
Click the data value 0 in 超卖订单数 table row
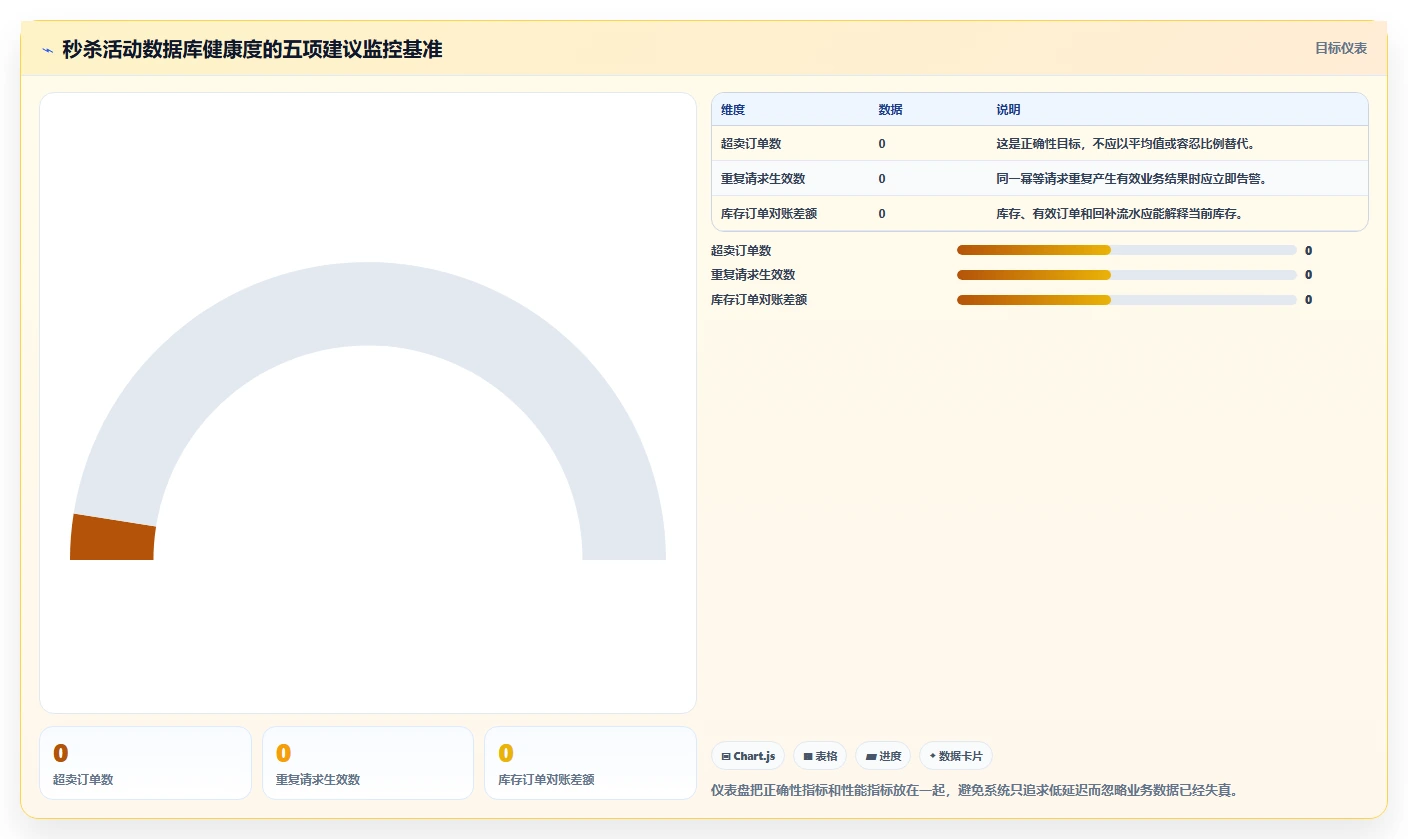tap(882, 144)
